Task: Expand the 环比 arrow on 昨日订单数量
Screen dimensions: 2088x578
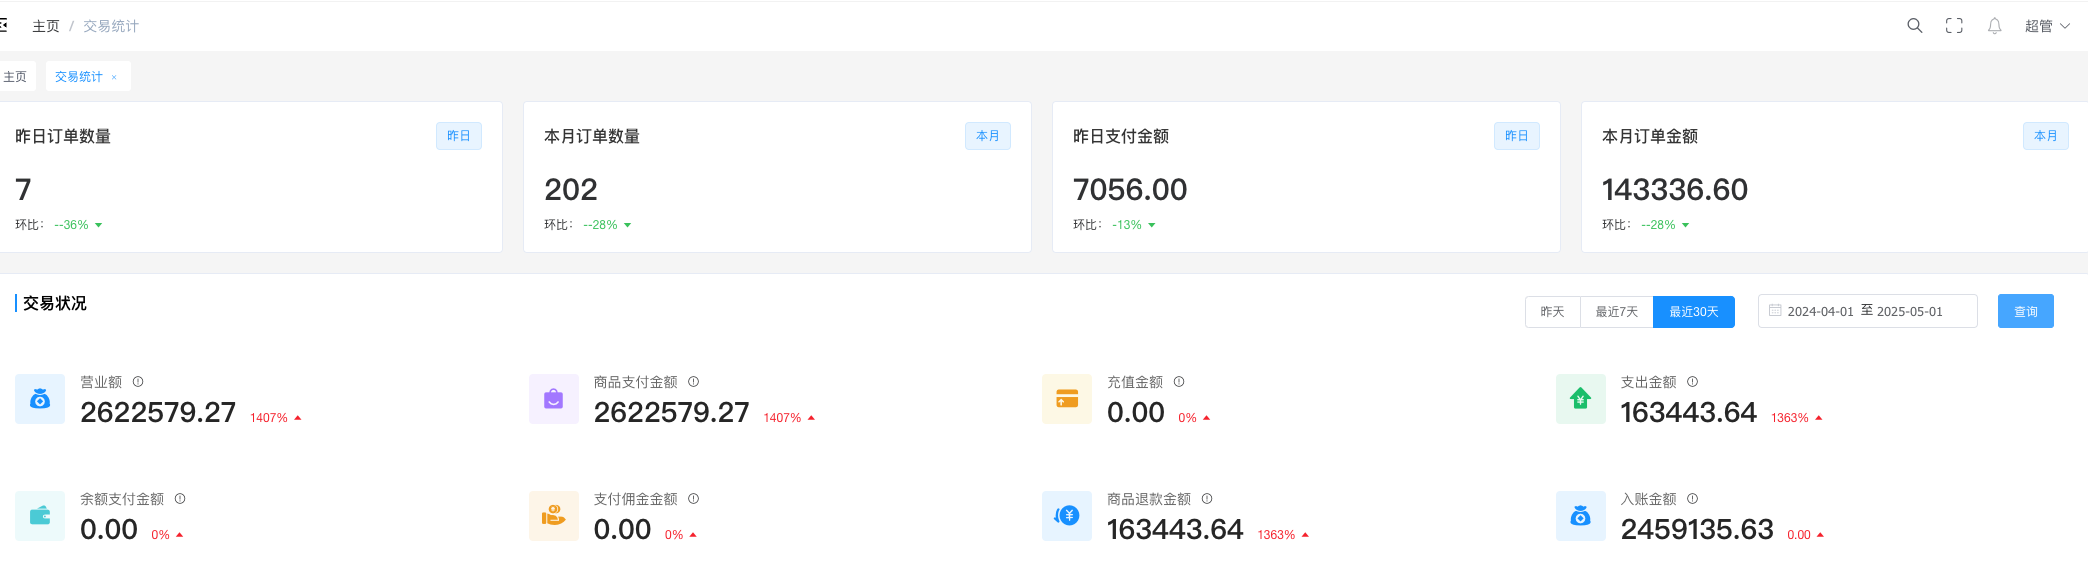Action: pos(98,224)
